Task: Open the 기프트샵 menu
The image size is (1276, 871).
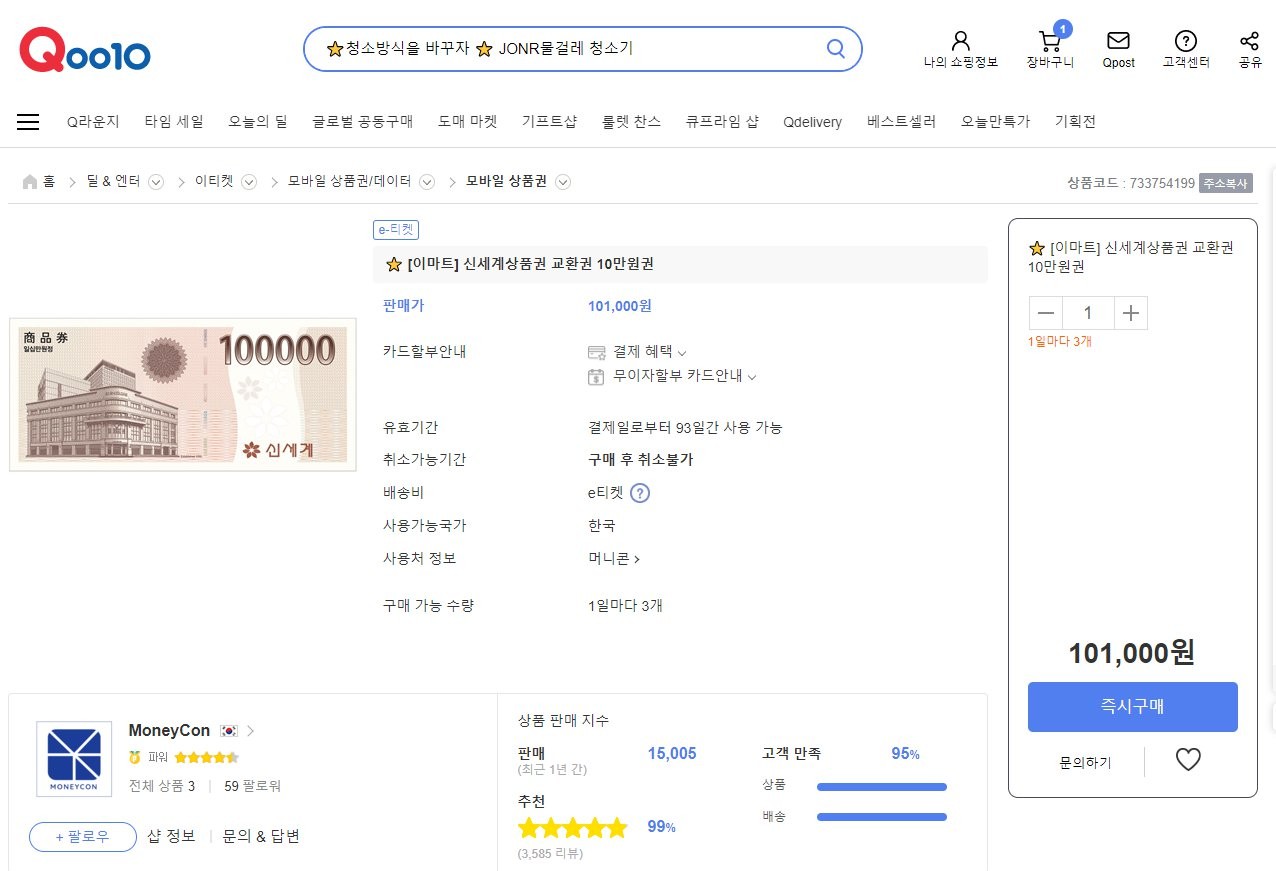Action: 549,122
